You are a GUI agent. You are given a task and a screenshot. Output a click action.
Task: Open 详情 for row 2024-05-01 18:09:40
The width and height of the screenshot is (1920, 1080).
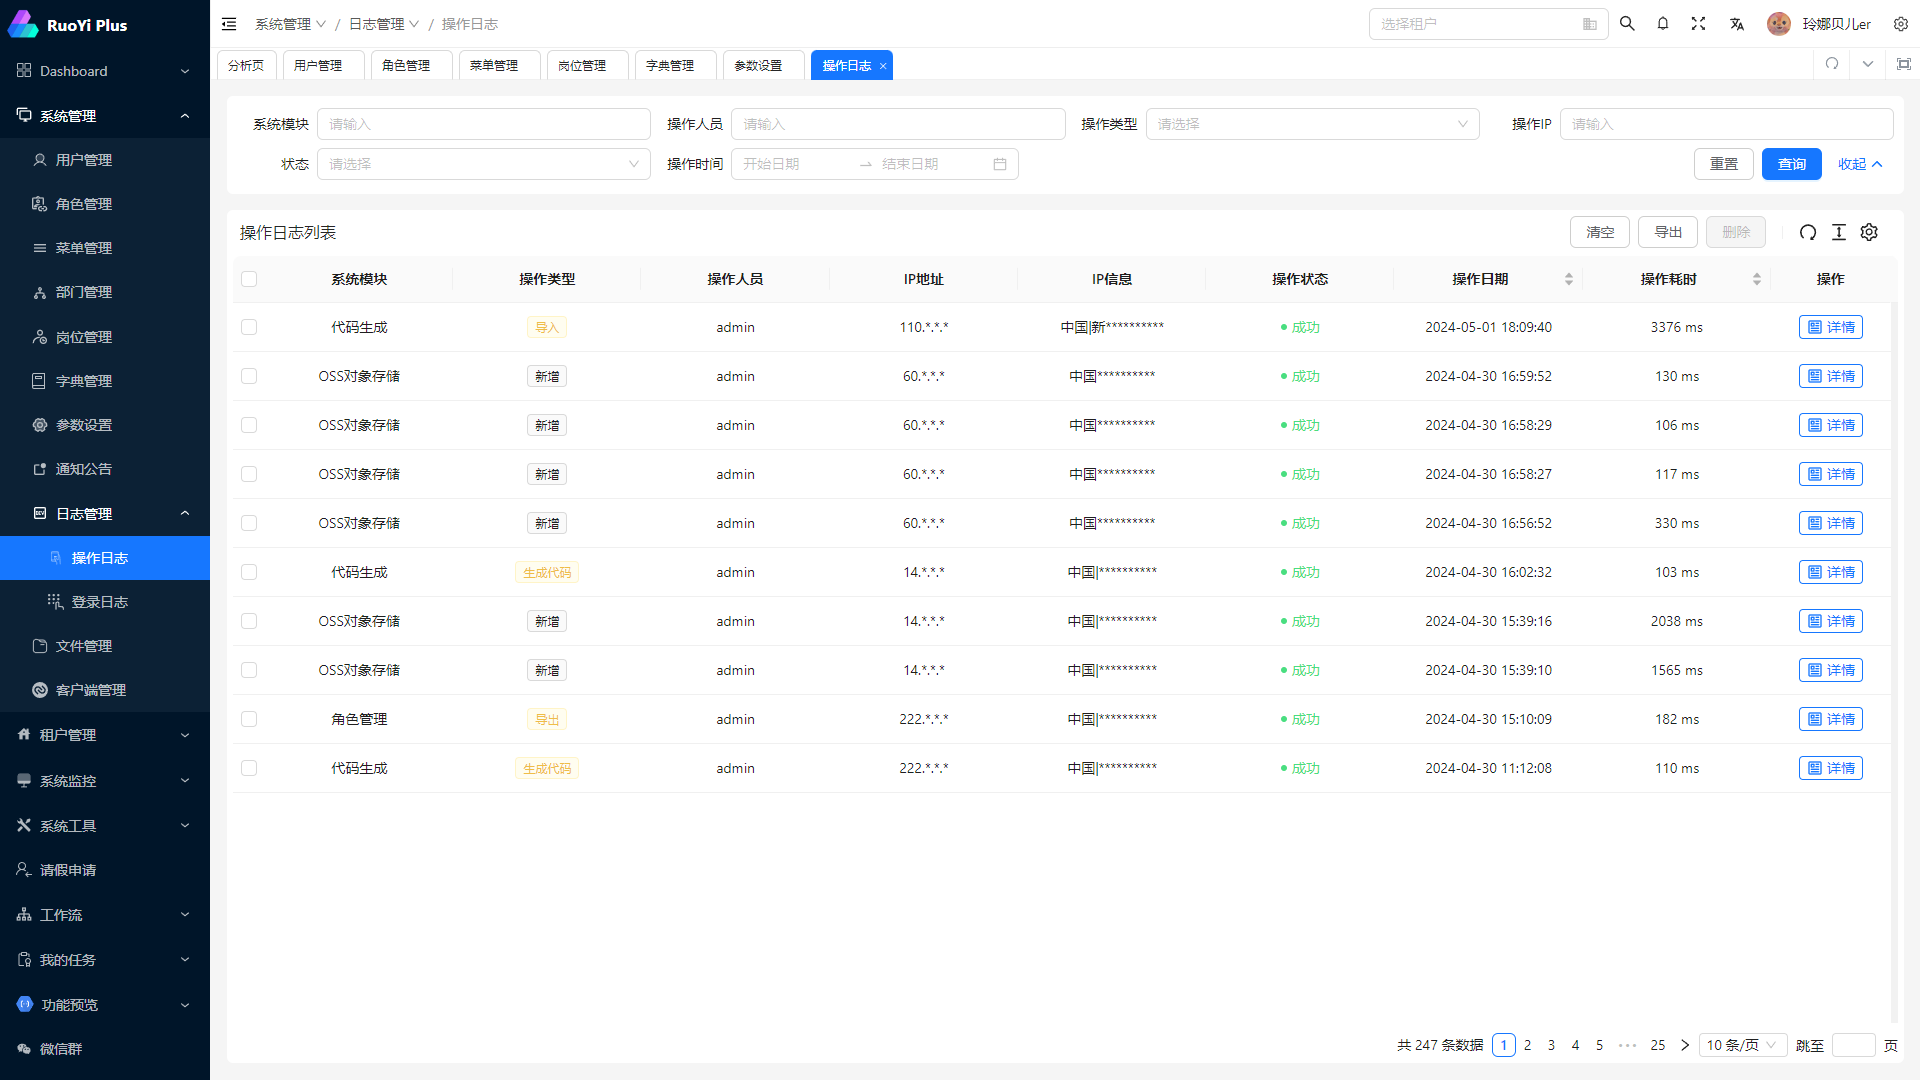(x=1831, y=327)
